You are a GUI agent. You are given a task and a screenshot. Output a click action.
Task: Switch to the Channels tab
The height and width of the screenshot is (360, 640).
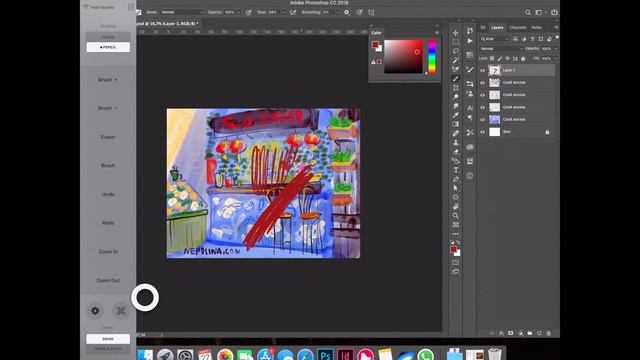(x=518, y=27)
